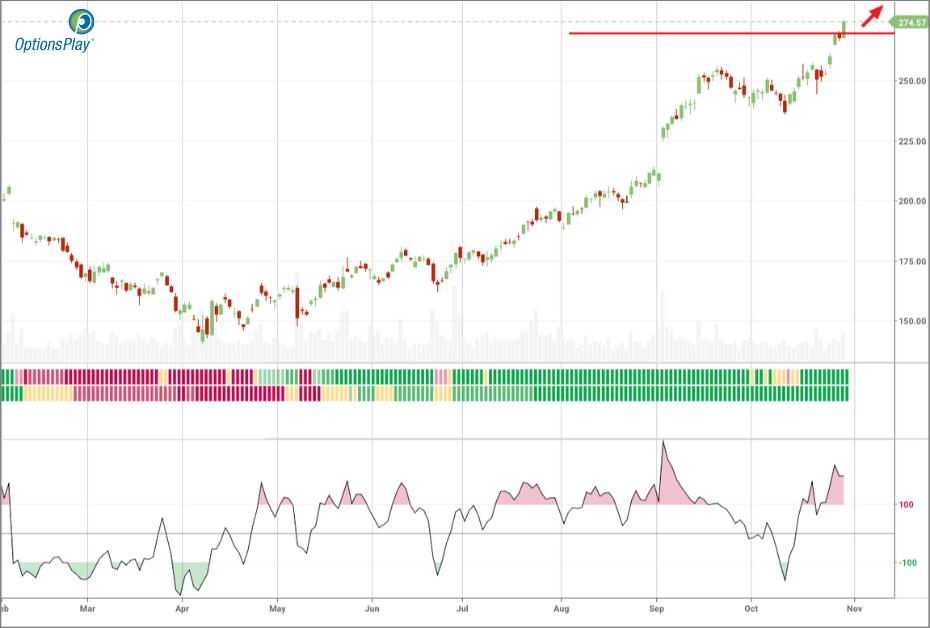
Task: Click the tallest oscillator spike in early September
Action: 662,441
